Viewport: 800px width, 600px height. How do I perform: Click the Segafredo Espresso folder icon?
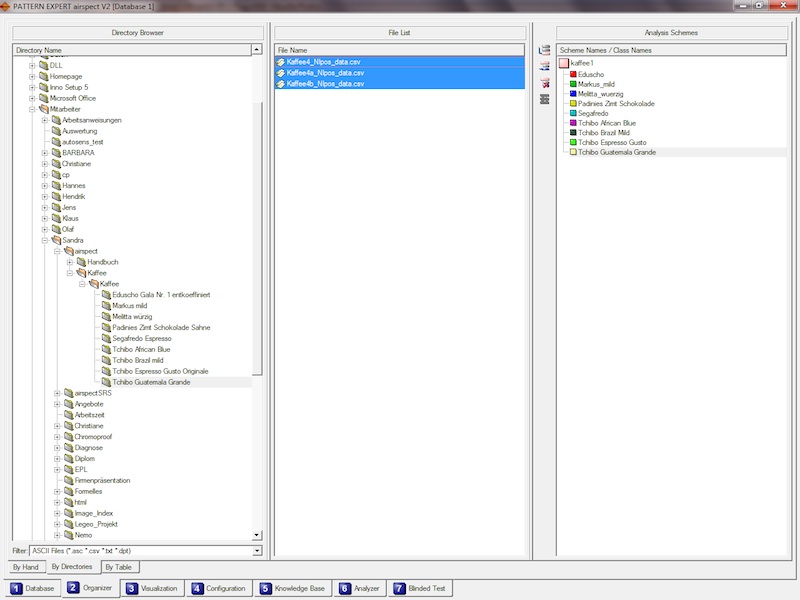(x=105, y=339)
